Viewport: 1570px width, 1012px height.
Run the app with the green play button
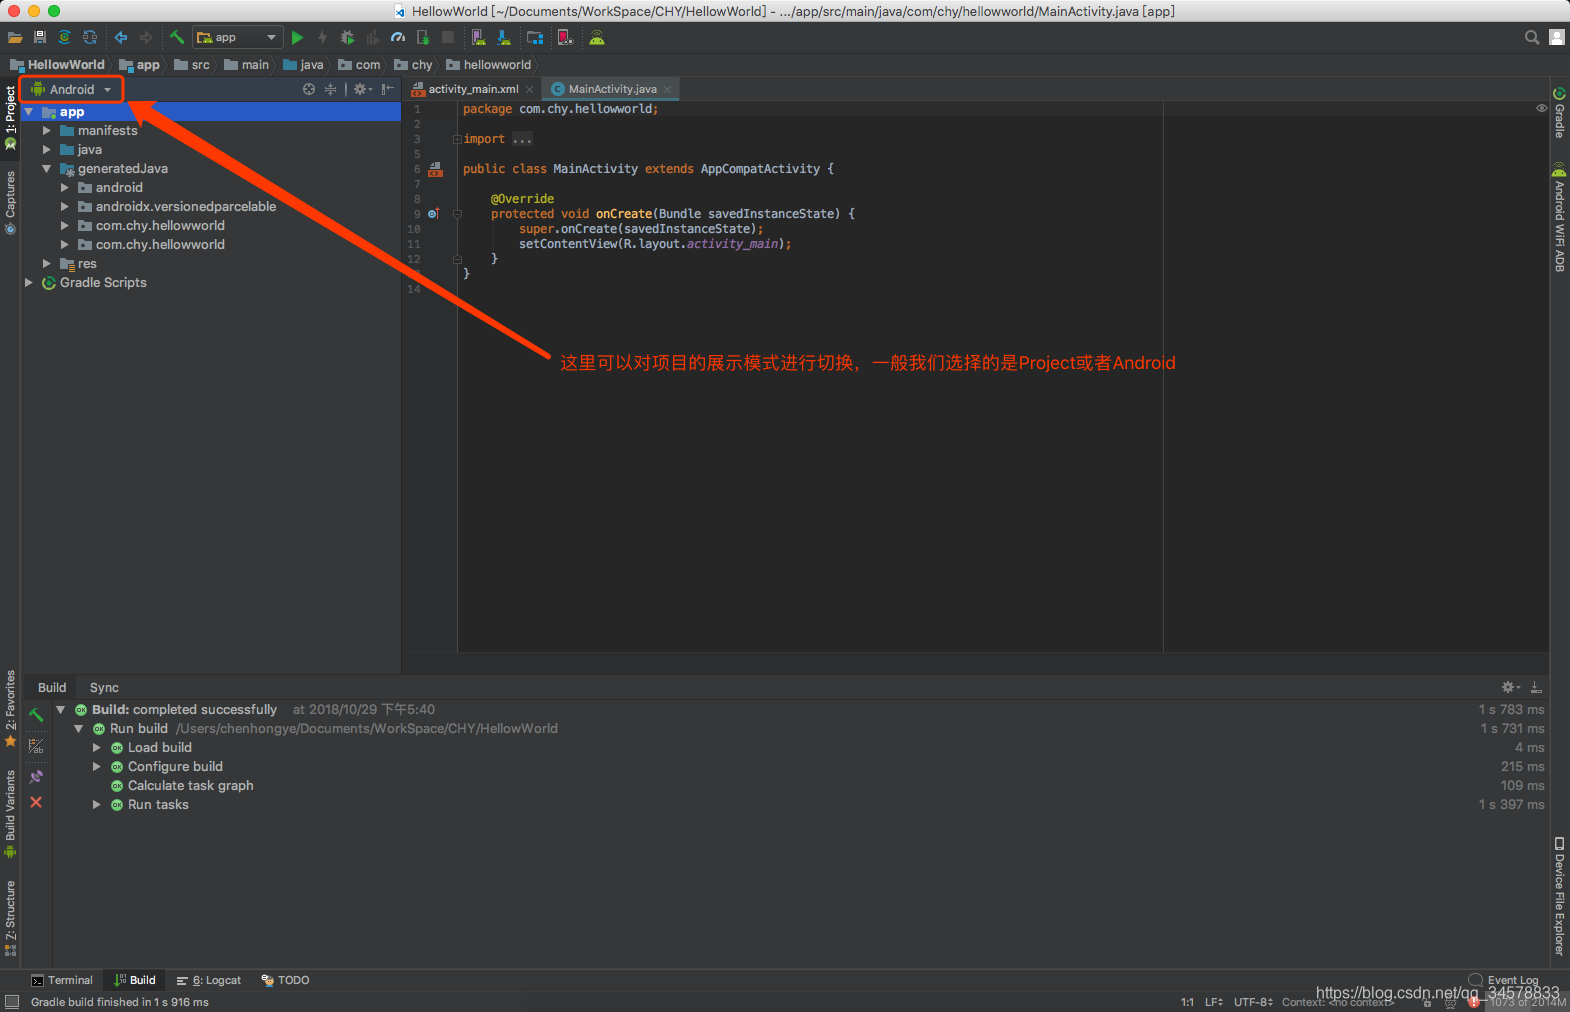click(297, 38)
